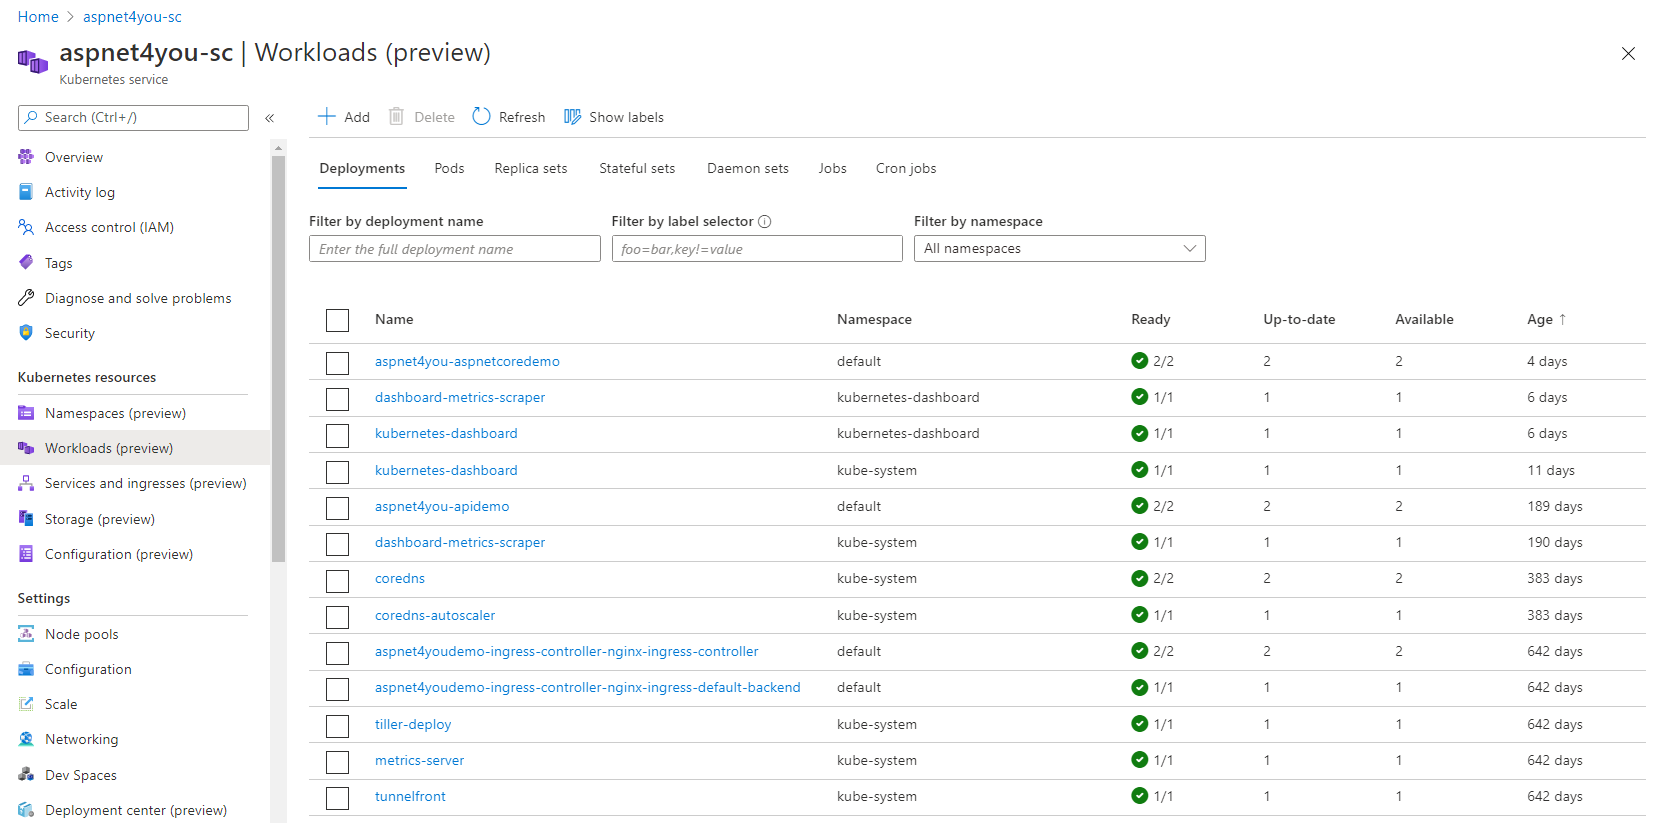Viewport: 1666px width, 823px height.
Task: Click the Node pools icon
Action: [26, 634]
